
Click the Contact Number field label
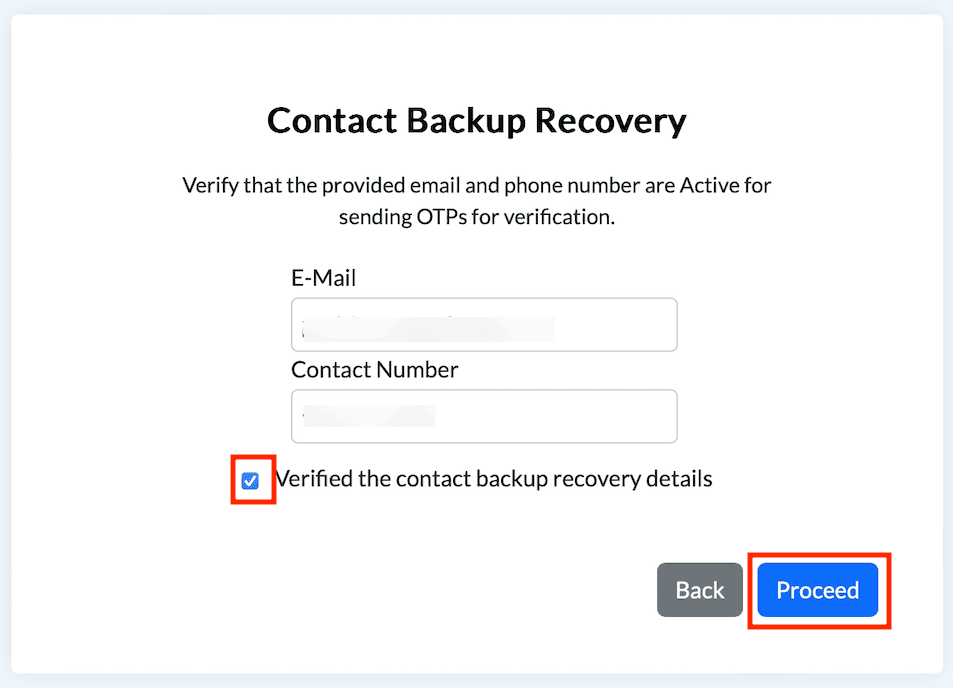(x=374, y=369)
